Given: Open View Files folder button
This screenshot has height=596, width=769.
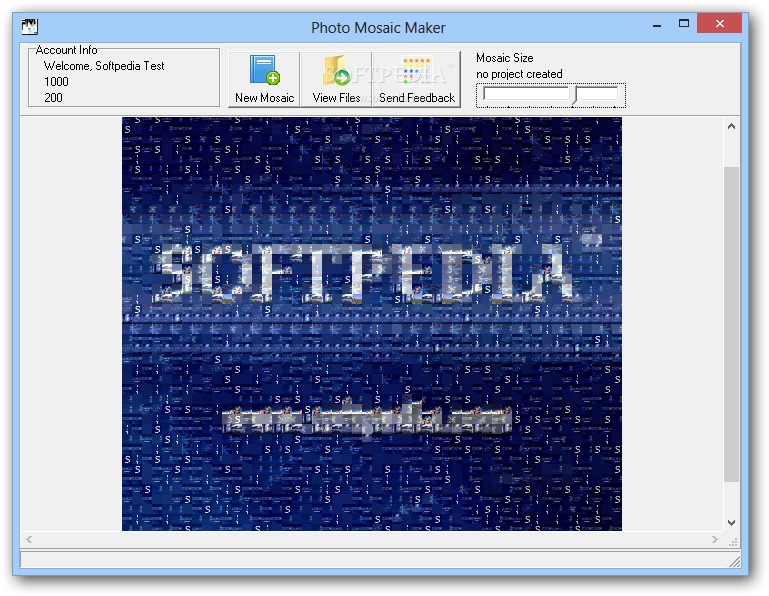Looking at the screenshot, I should [336, 79].
